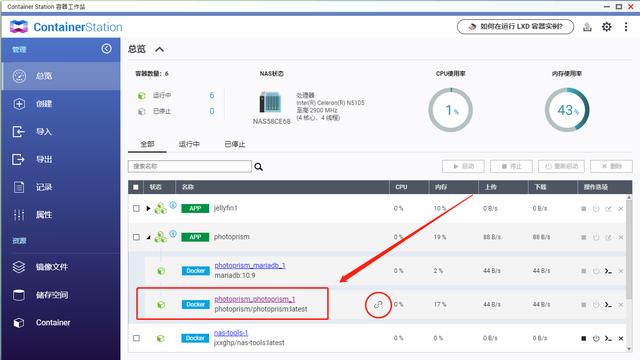
Task: Click the 停止 stop button
Action: coord(511,167)
